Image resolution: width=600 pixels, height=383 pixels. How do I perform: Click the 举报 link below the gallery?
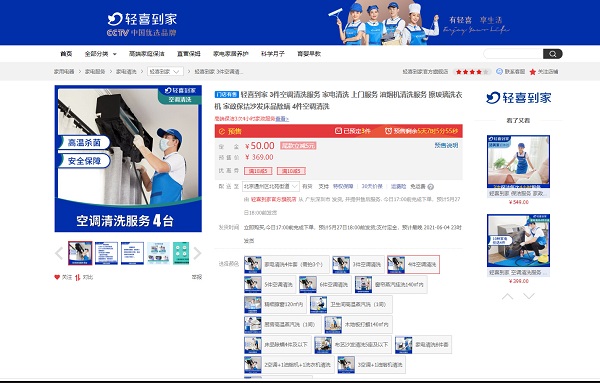tap(197, 277)
